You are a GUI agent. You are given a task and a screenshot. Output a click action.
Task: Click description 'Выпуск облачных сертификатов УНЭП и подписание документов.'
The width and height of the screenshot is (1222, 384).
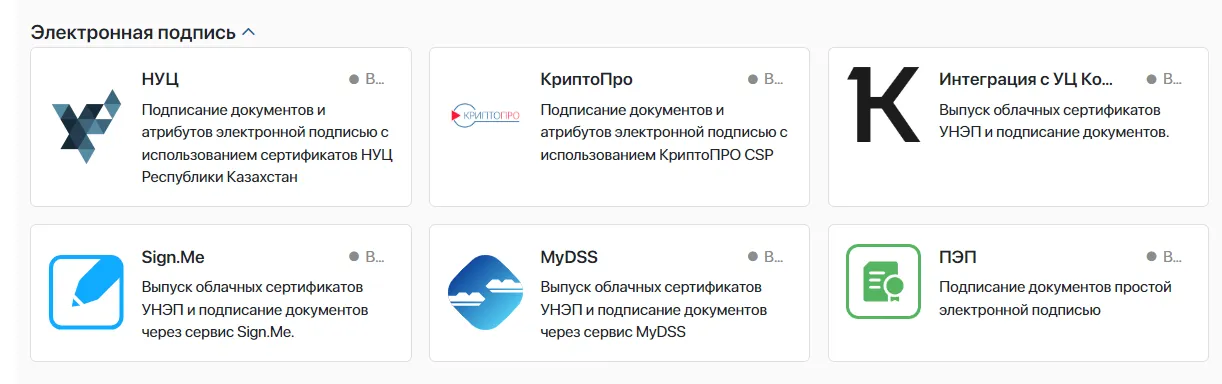[x=1054, y=120]
